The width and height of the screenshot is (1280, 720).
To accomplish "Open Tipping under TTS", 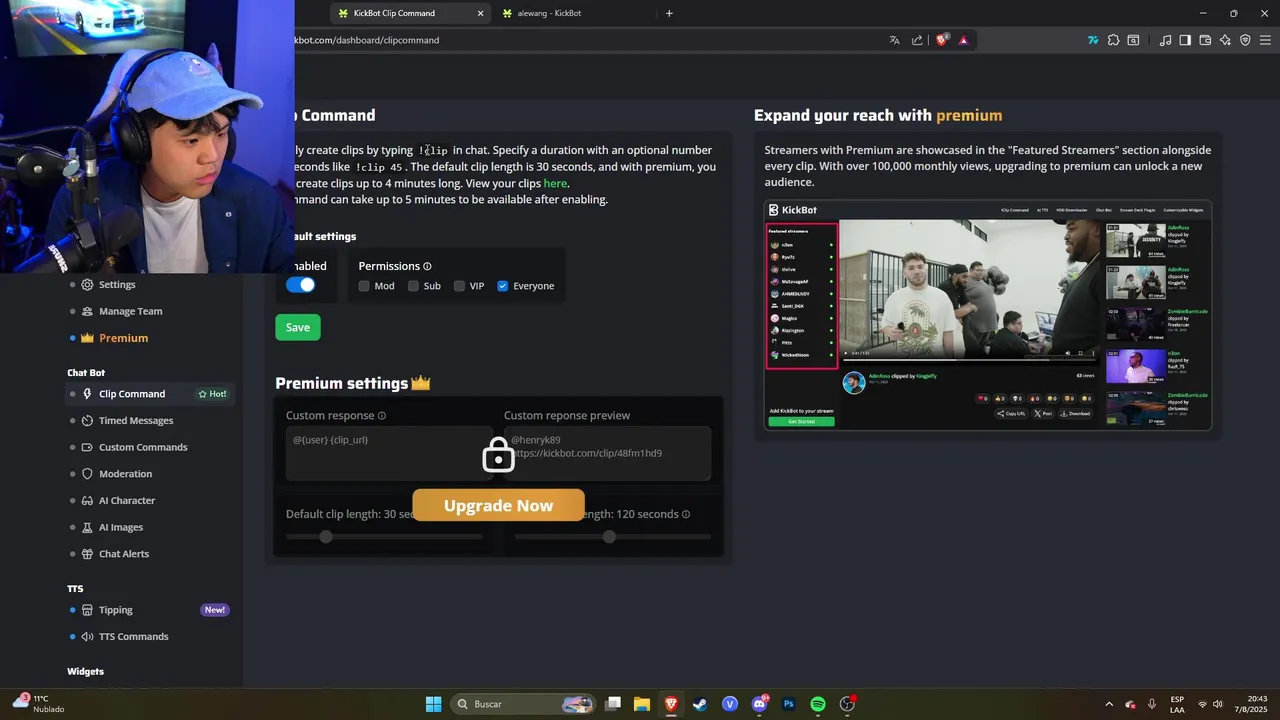I will coord(115,610).
